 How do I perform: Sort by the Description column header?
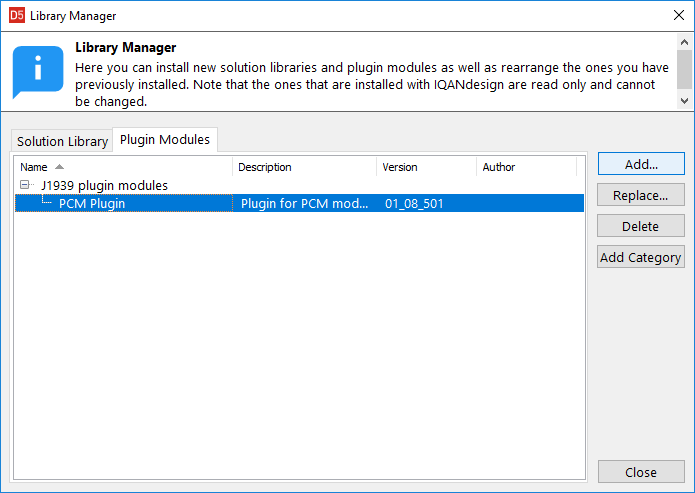(x=305, y=167)
